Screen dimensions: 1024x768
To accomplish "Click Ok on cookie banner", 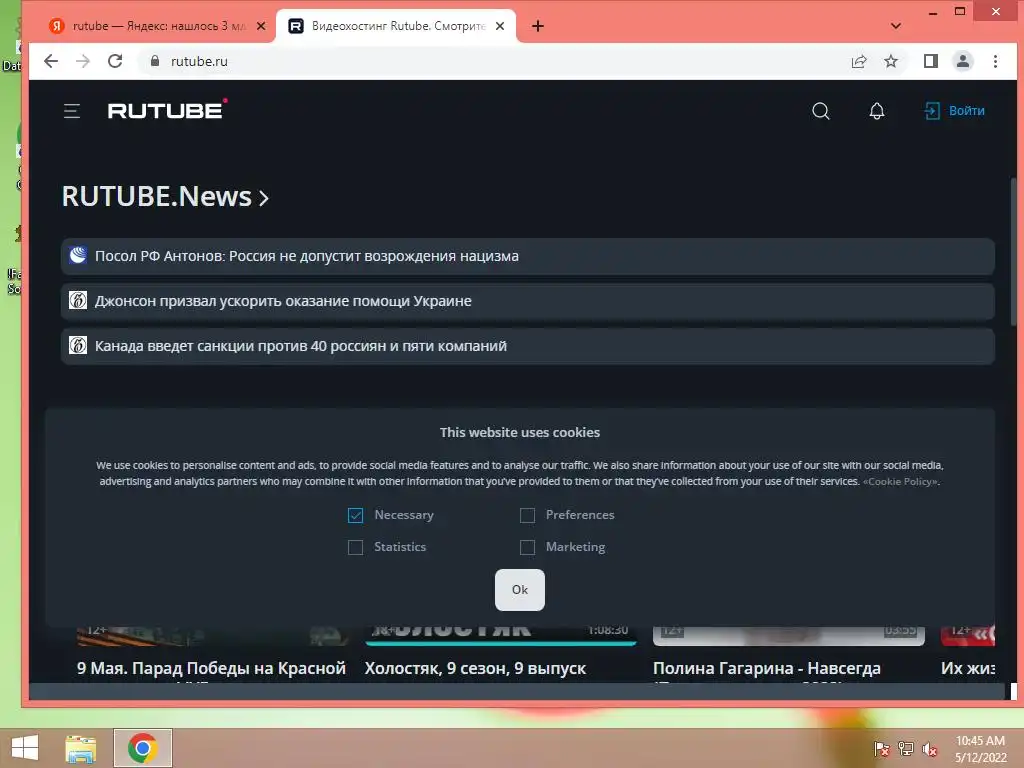I will [520, 590].
